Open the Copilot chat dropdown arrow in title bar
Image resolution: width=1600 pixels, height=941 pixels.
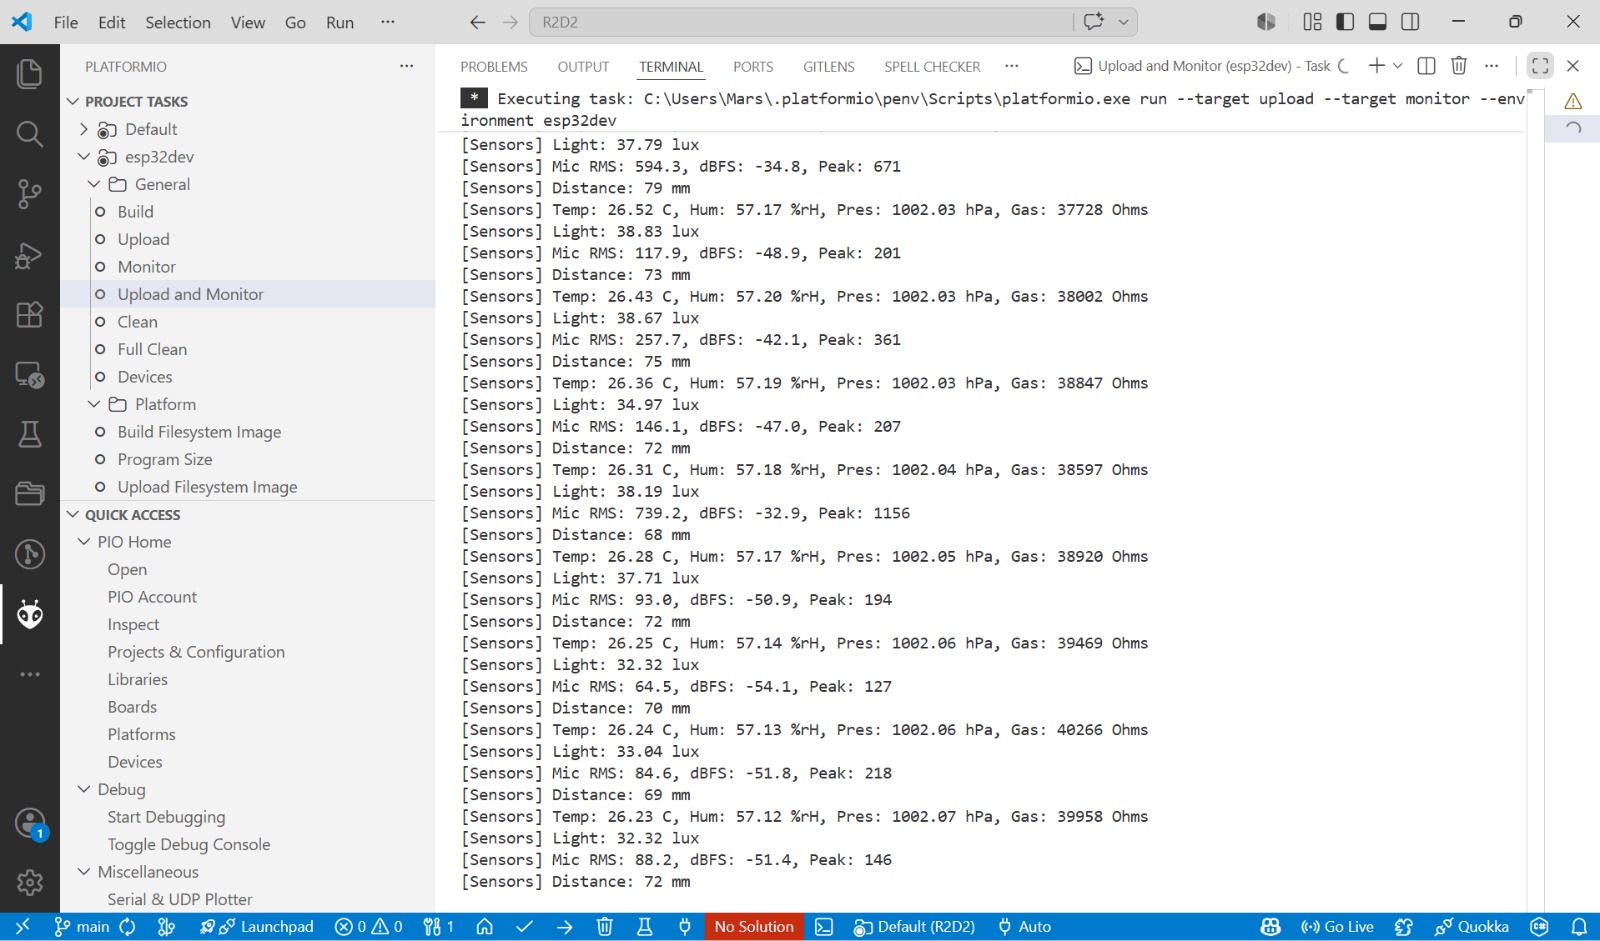1124,22
